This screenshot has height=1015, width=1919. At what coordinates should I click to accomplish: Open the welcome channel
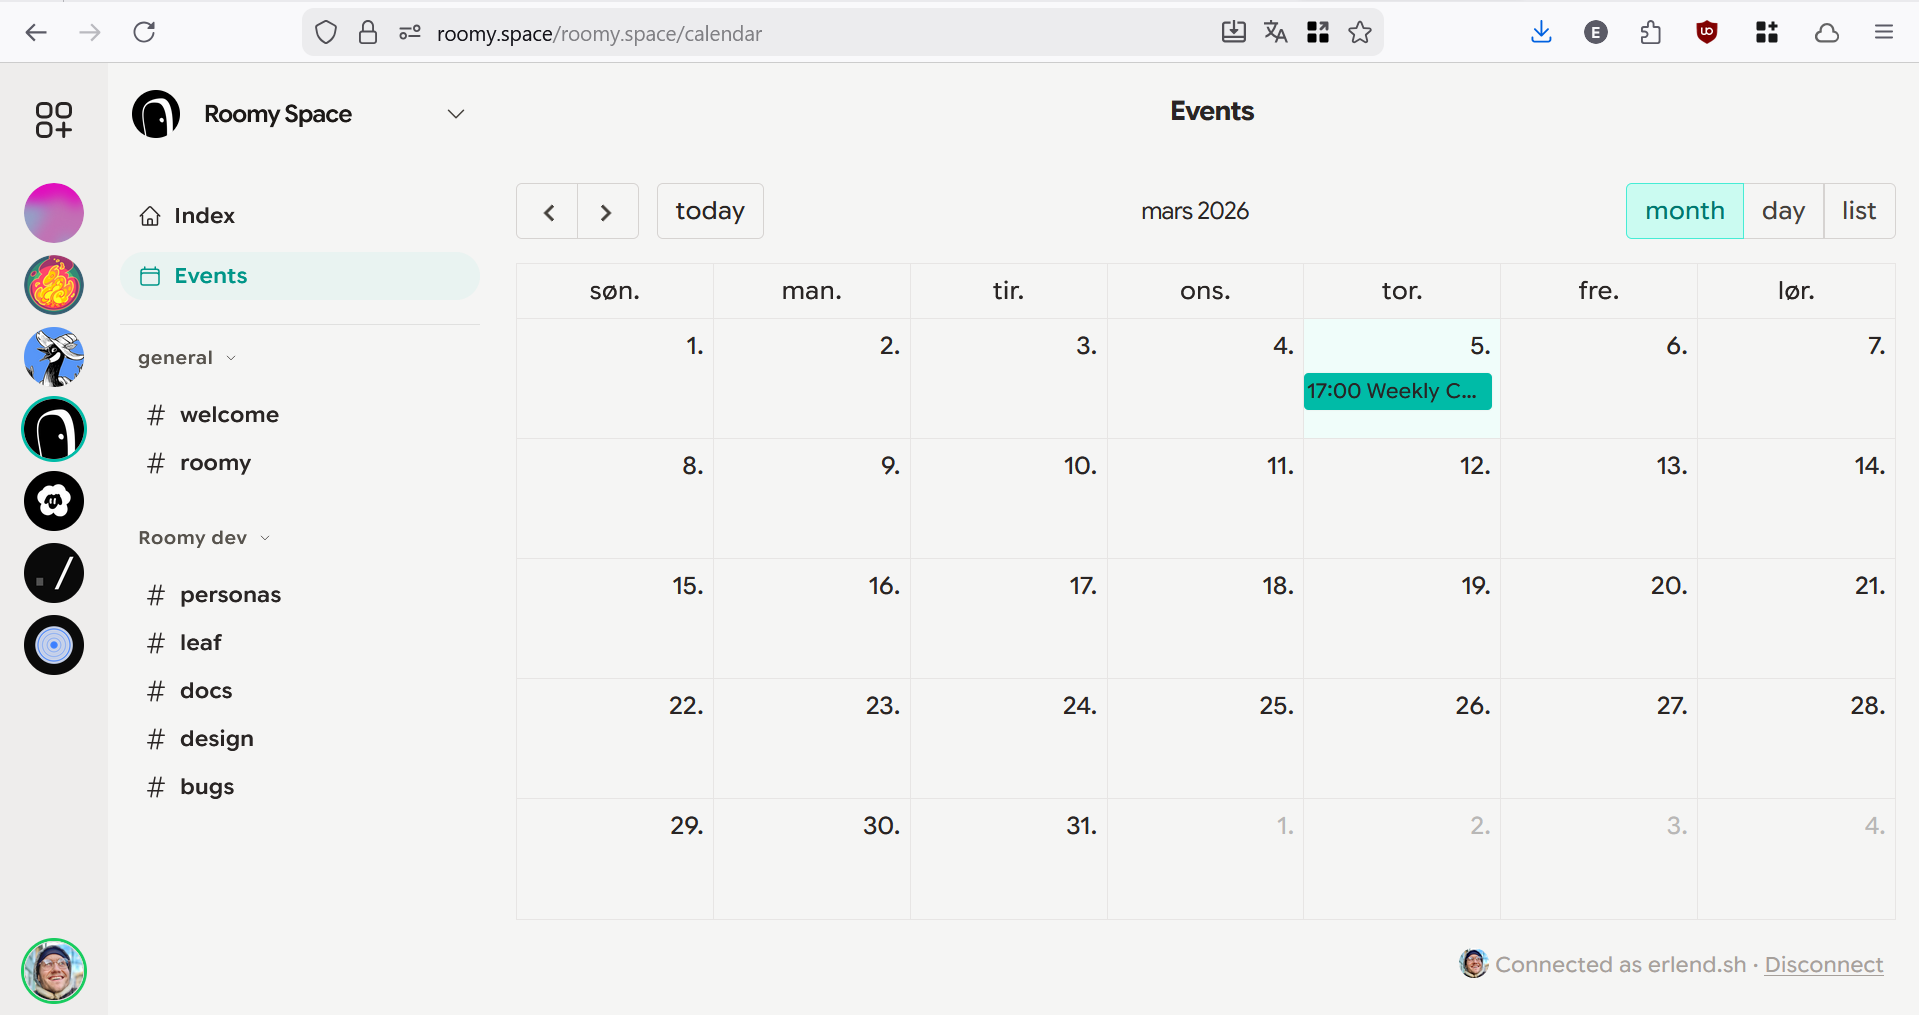229,415
